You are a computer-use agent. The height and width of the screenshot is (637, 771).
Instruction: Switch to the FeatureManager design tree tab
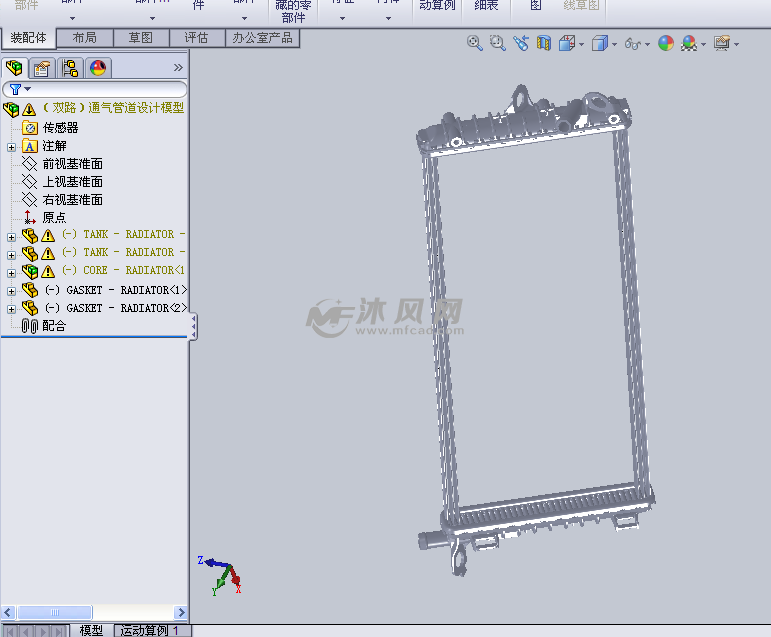[x=14, y=68]
